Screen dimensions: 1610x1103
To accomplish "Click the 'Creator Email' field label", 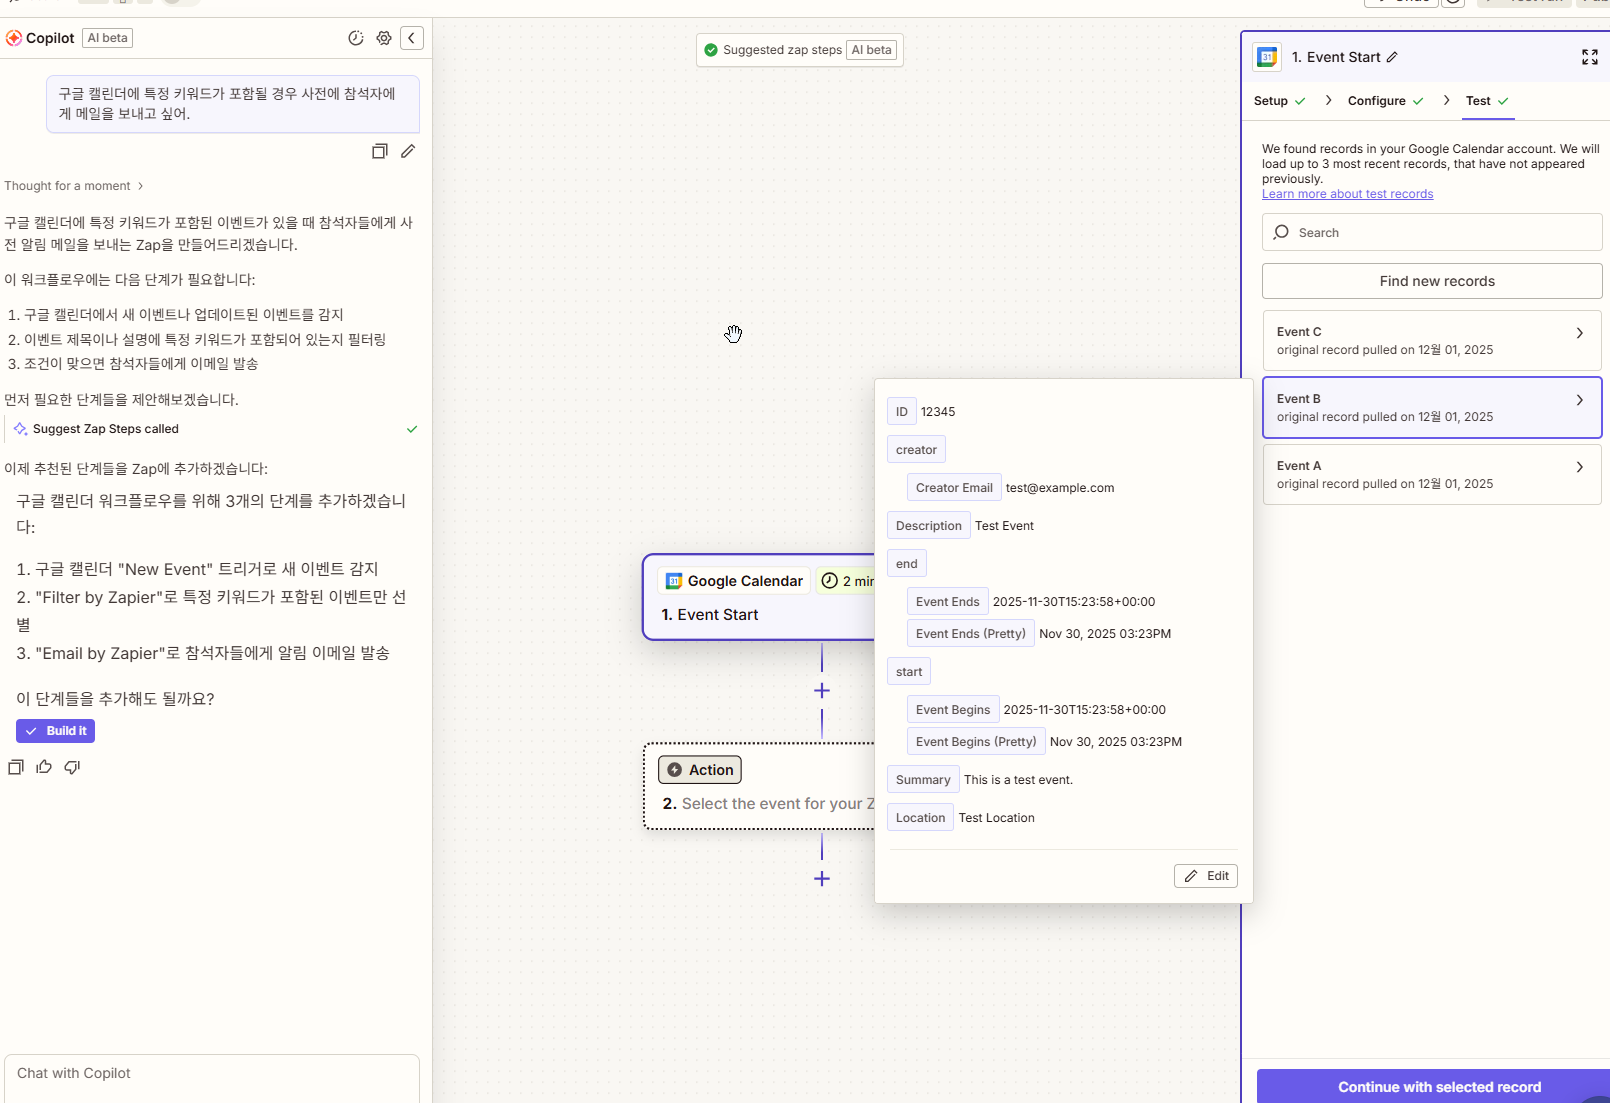I will pyautogui.click(x=954, y=488).
